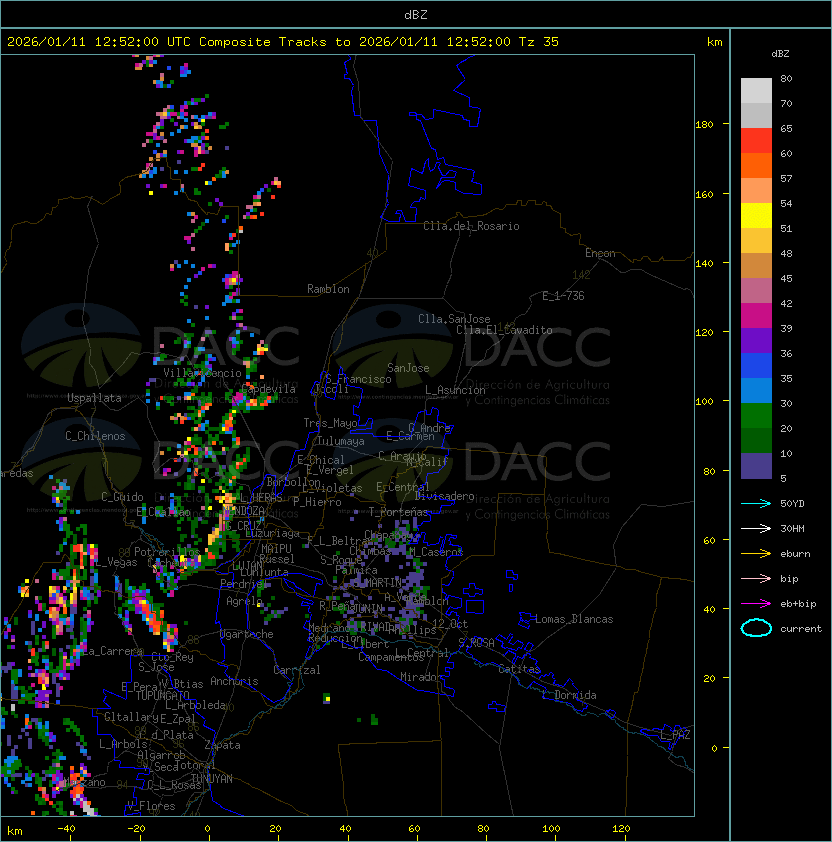Click the yellow eburn arrow in legend
Image resolution: width=832 pixels, height=842 pixels.
point(756,554)
